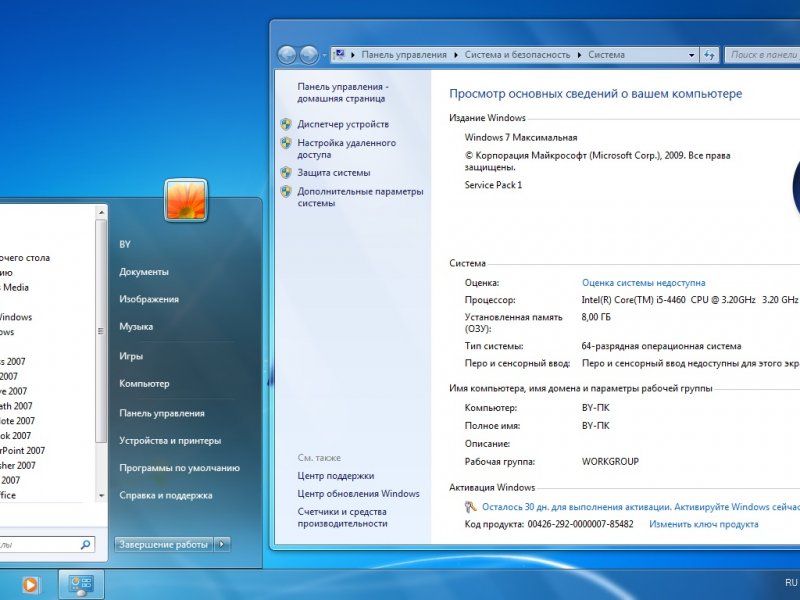Open PowerPoint 2007 in Start menu programs list
Screen dimensions: 800x600
(22, 451)
